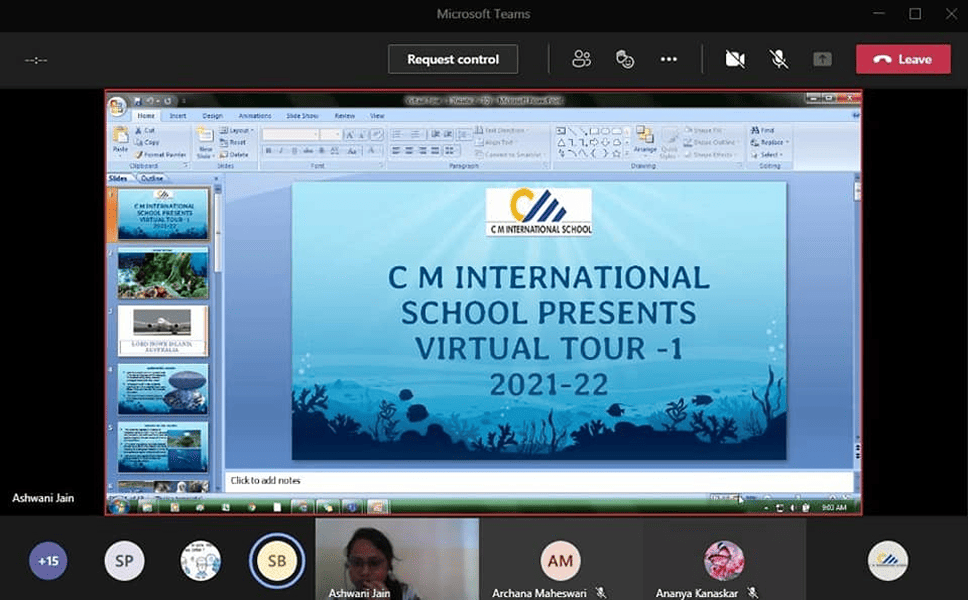The height and width of the screenshot is (600, 968).
Task: Select the AM Archana Maheswari avatar
Action: (x=560, y=560)
